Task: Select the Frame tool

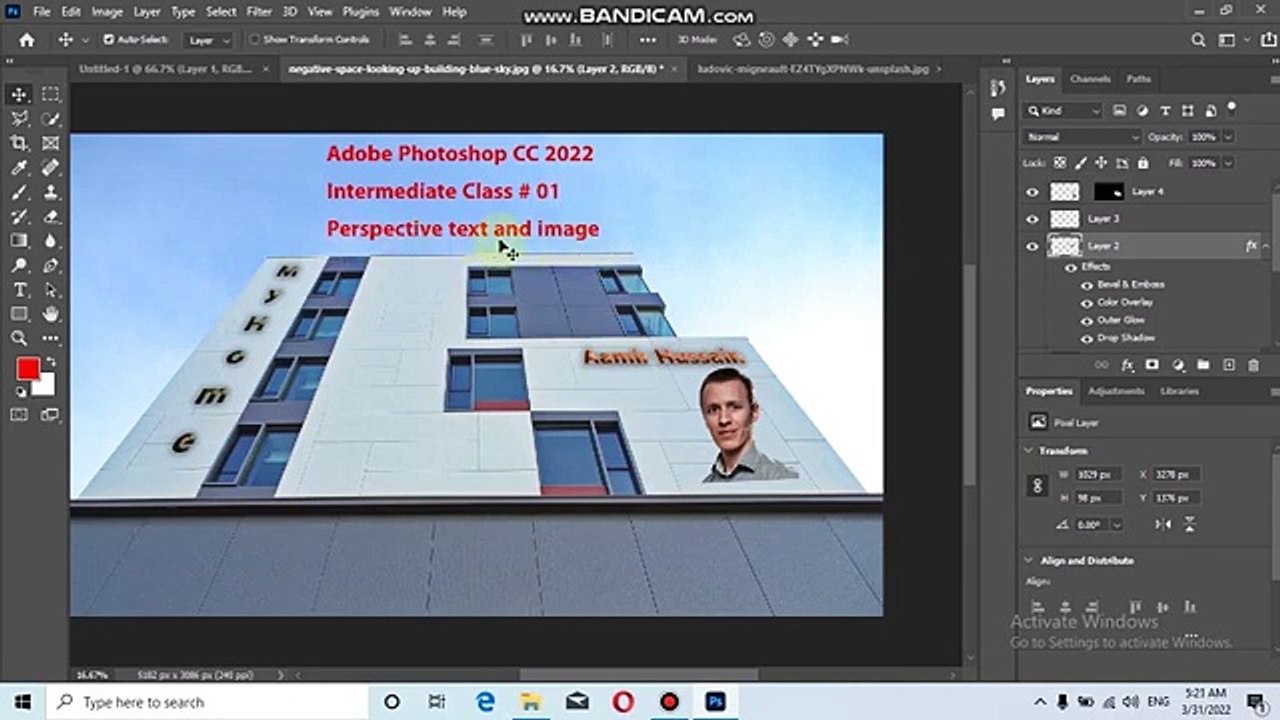Action: (50, 143)
